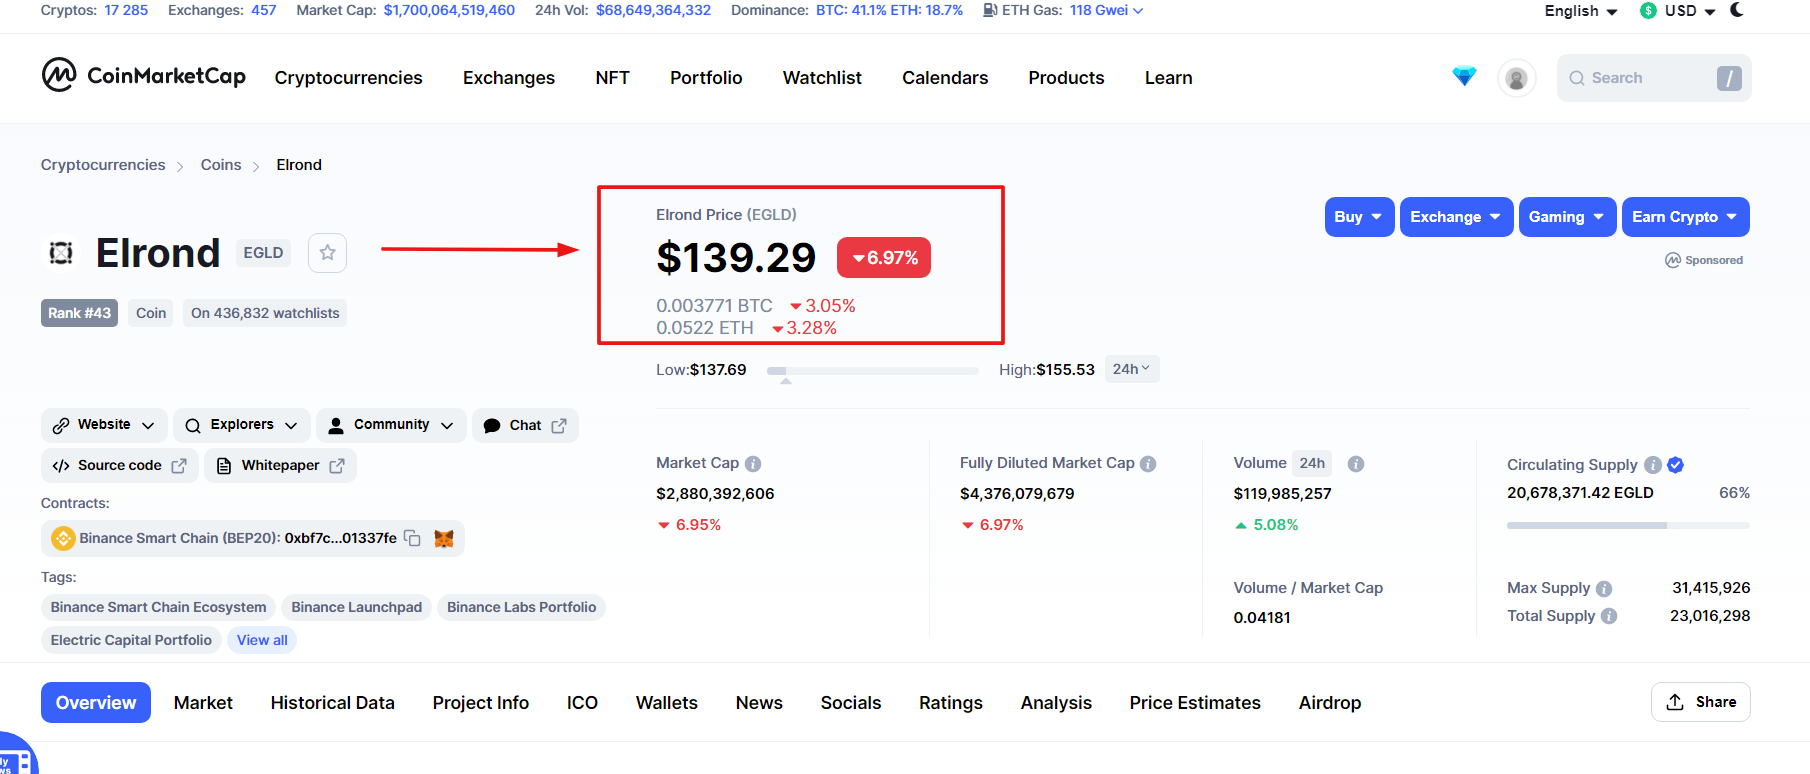This screenshot has width=1810, height=774.
Task: Open the Exchange dropdown button
Action: (1456, 217)
